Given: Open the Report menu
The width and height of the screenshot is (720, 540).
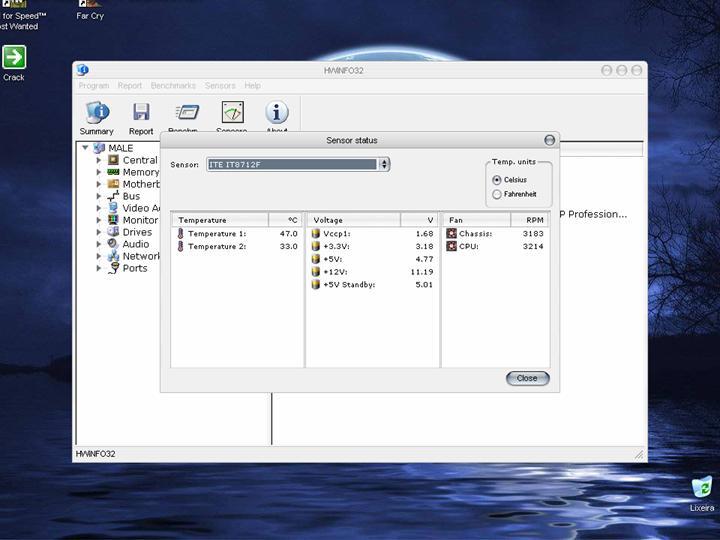Looking at the screenshot, I should click(x=129, y=86).
